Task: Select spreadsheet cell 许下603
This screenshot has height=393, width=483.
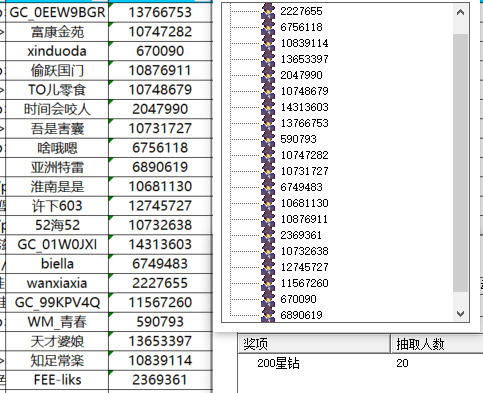Action: point(57,206)
